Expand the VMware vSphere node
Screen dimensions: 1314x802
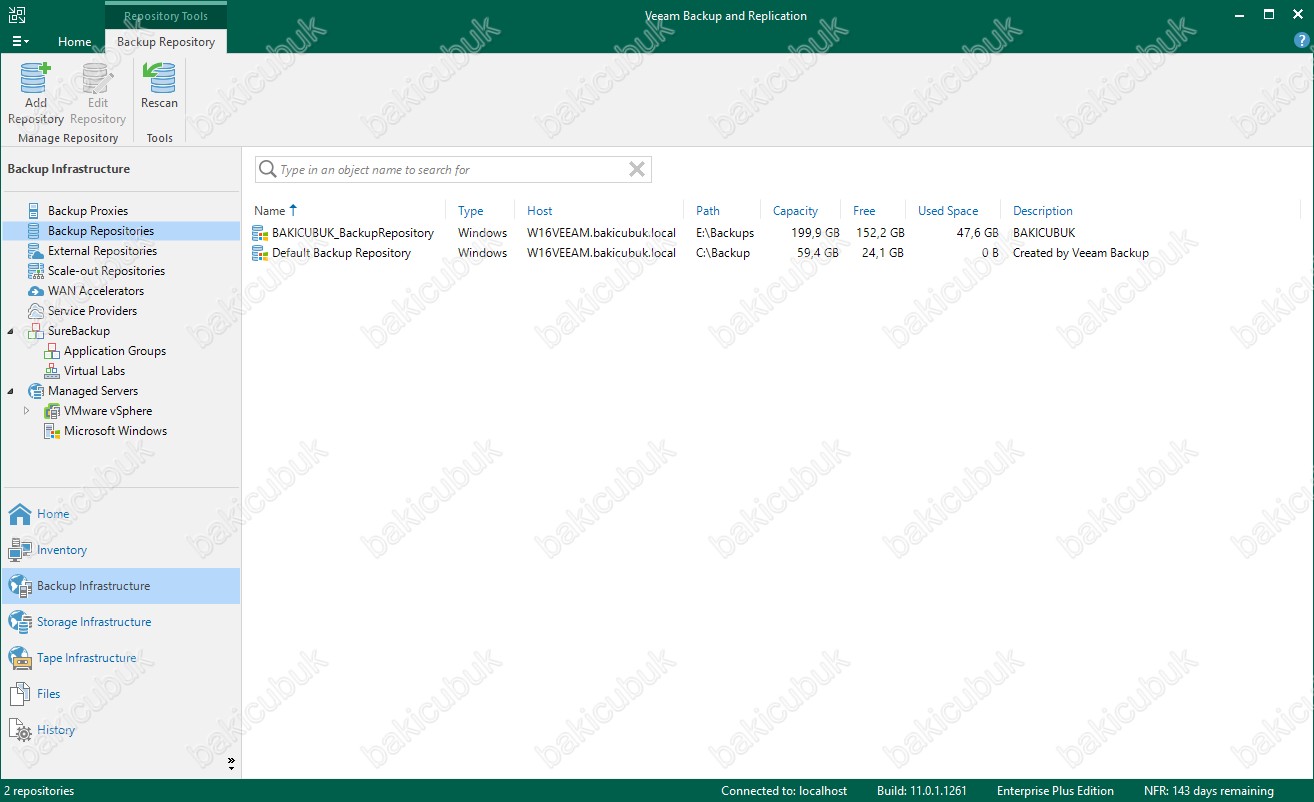pos(27,411)
